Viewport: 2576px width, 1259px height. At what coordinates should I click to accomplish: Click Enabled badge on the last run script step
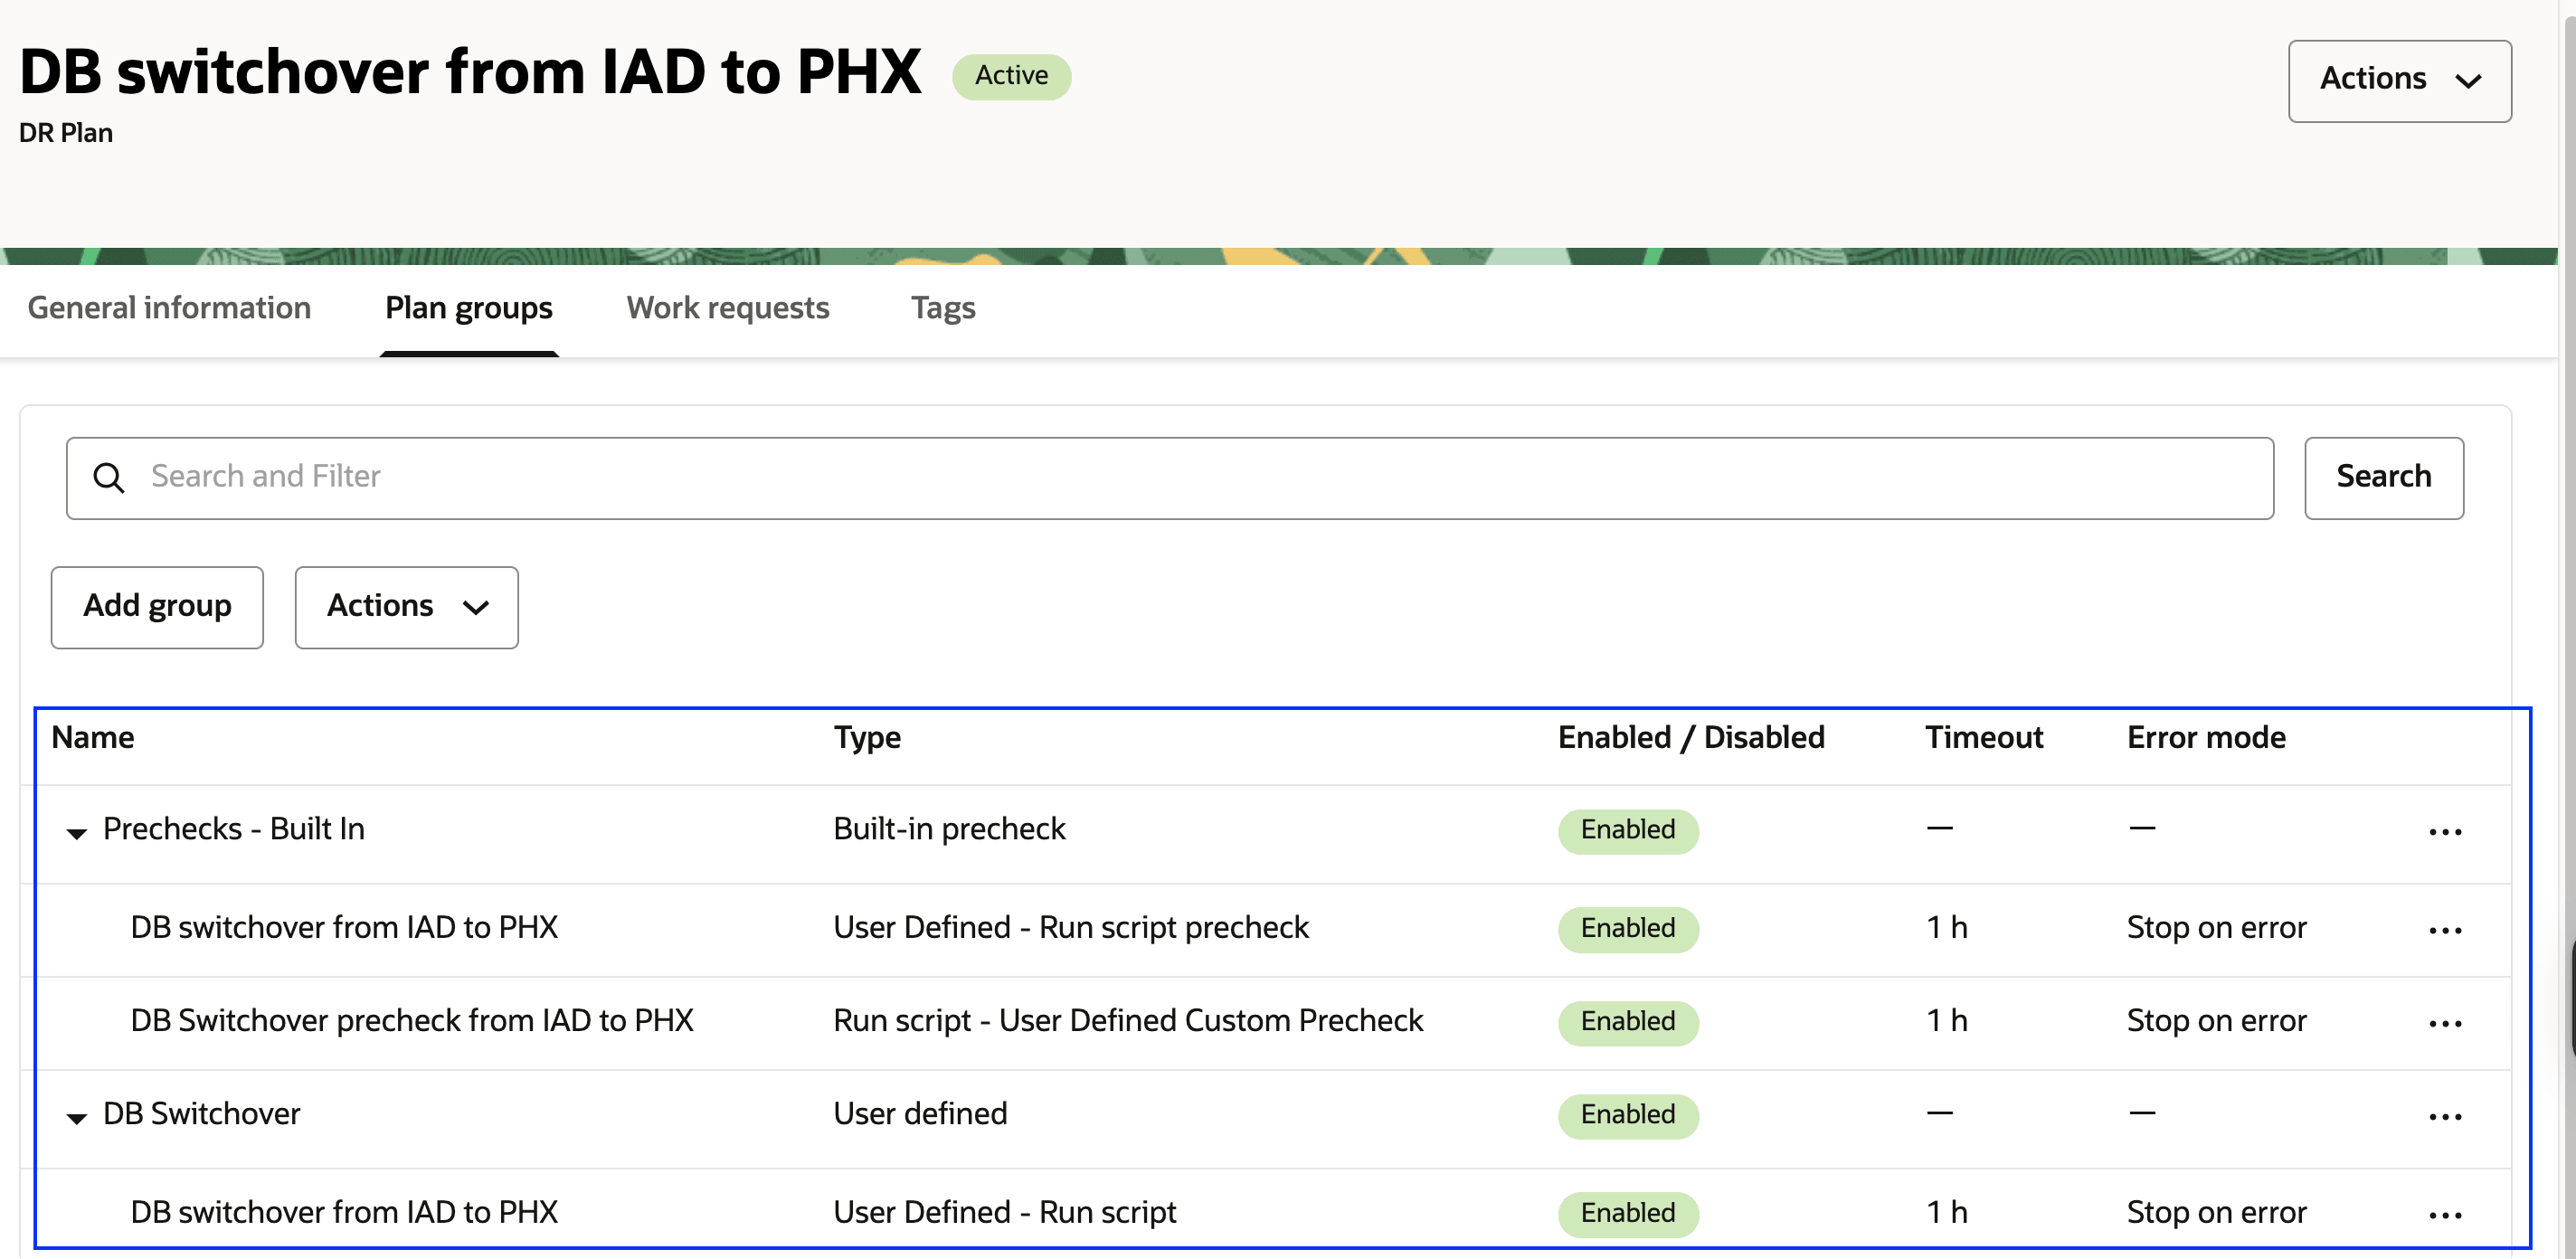1627,1213
